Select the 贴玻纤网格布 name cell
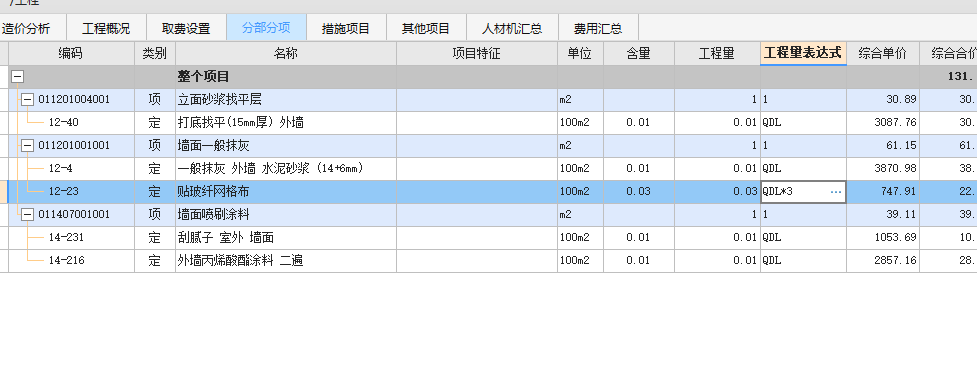 pyautogui.click(x=285, y=192)
